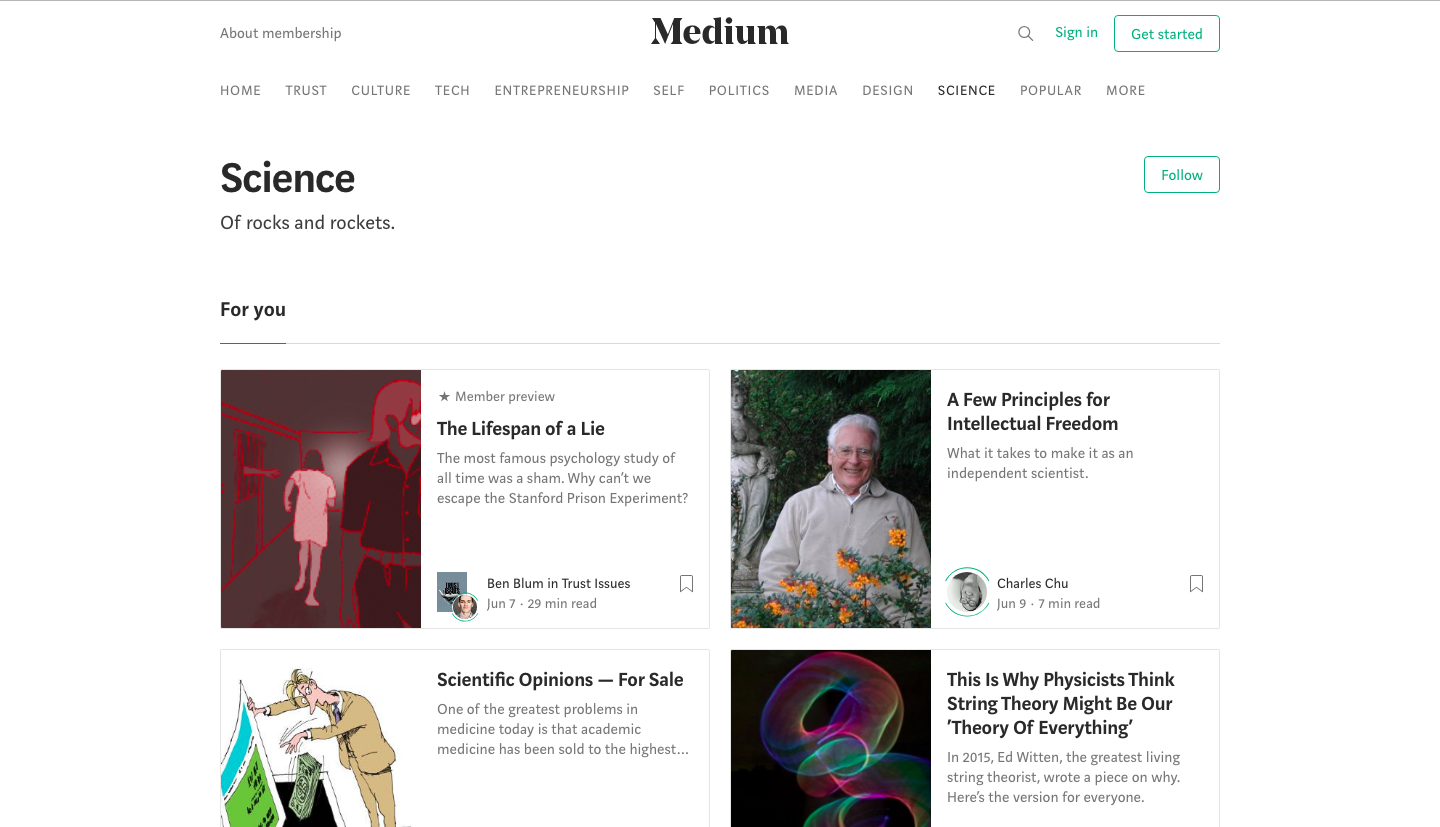Screen dimensions: 1440x827
Task: Bookmark A Few Principles for Intellectual Freedom
Action: coord(1196,583)
